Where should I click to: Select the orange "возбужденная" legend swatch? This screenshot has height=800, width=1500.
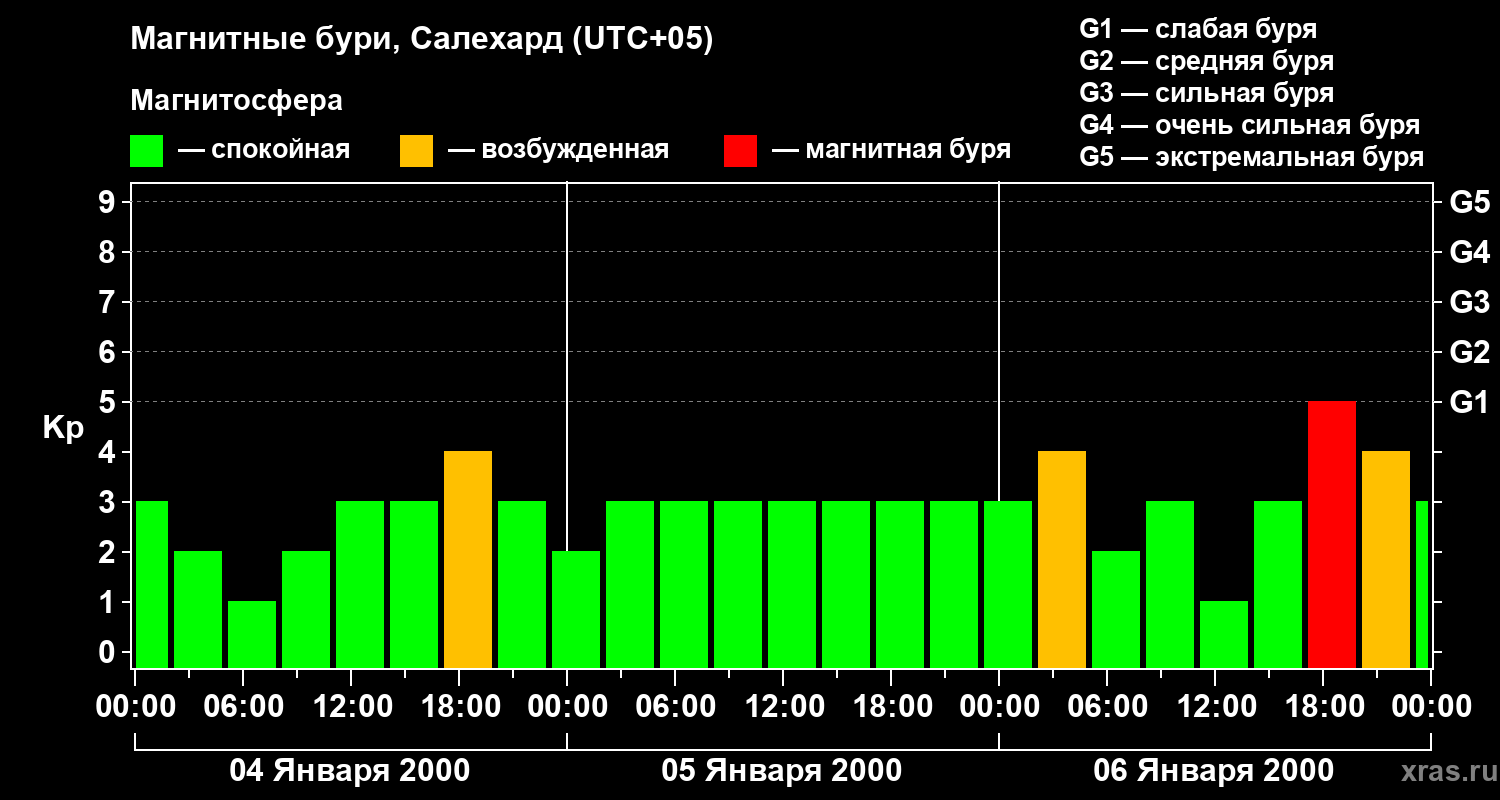(x=417, y=151)
